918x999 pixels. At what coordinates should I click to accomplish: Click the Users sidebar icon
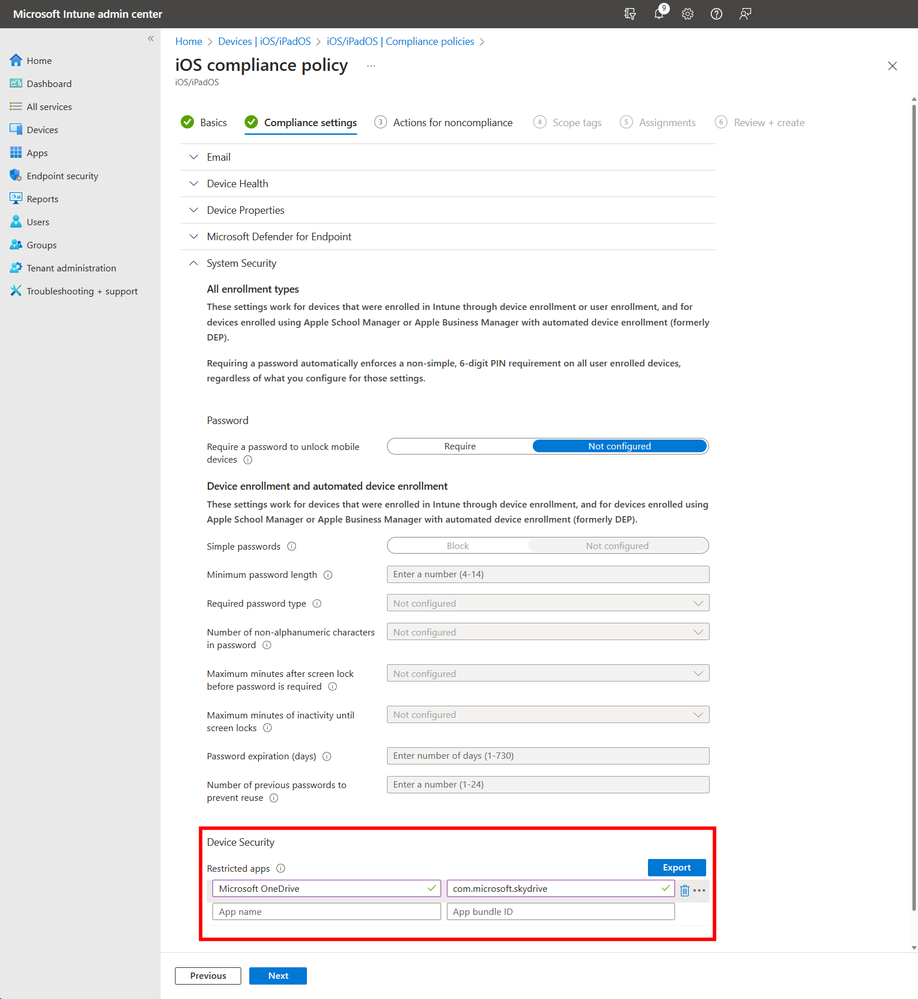16,222
